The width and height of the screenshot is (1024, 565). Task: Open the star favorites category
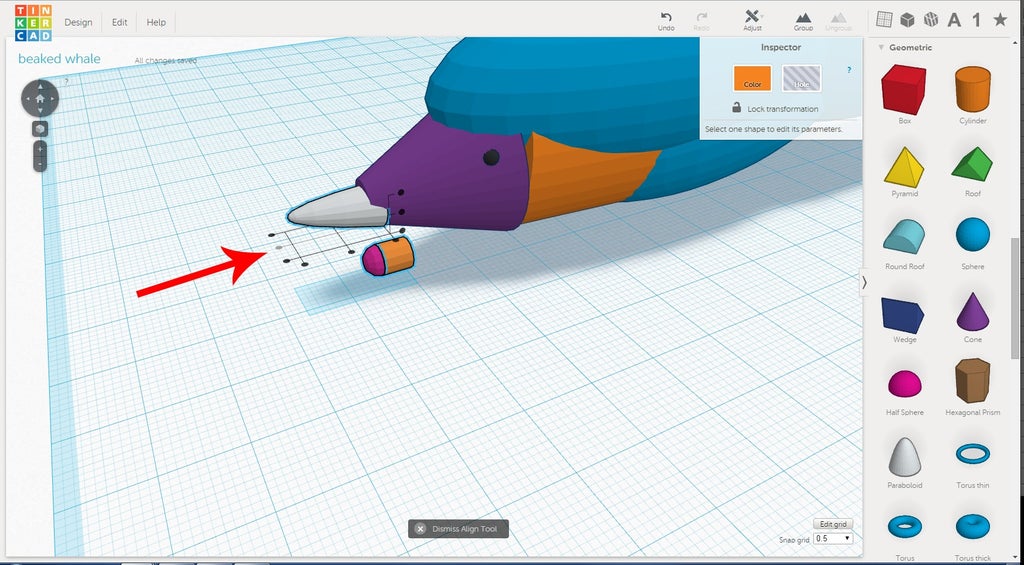coord(1000,20)
